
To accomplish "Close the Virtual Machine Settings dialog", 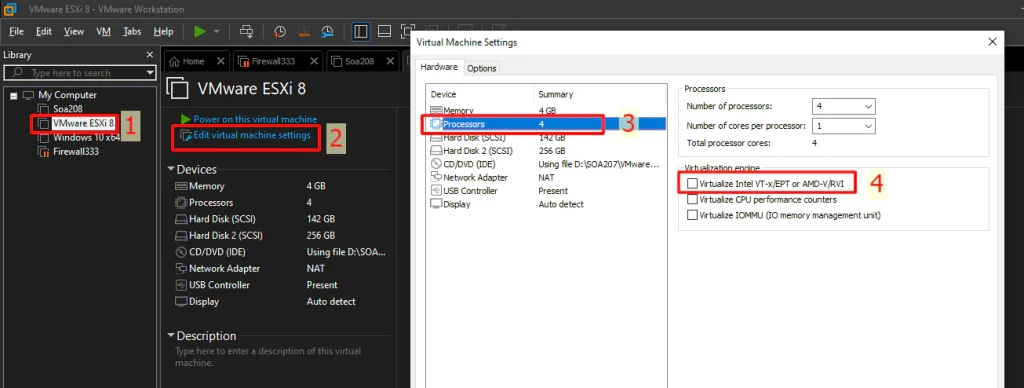I will pos(992,42).
